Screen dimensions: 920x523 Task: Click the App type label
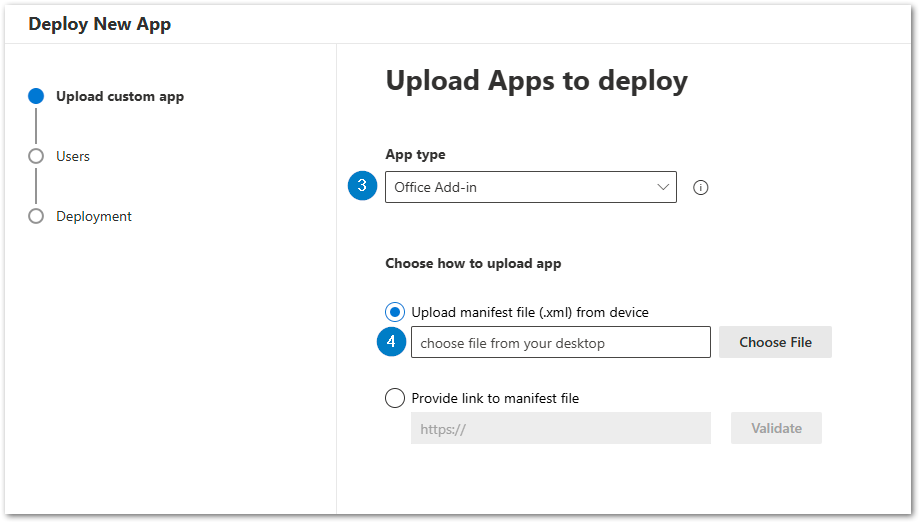(x=415, y=155)
